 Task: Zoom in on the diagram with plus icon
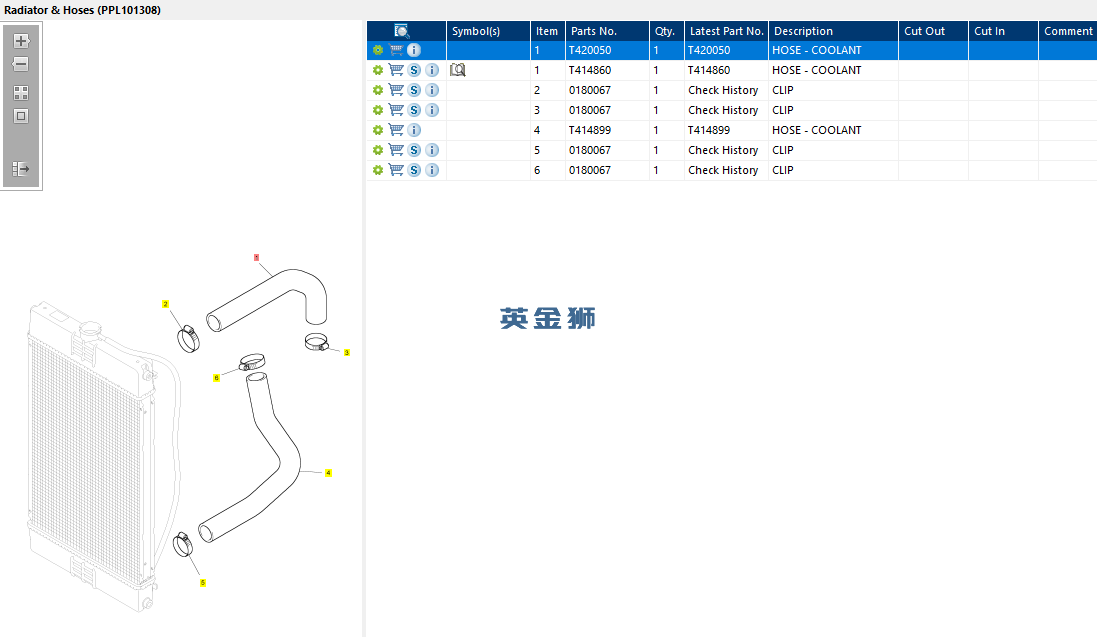pos(21,41)
